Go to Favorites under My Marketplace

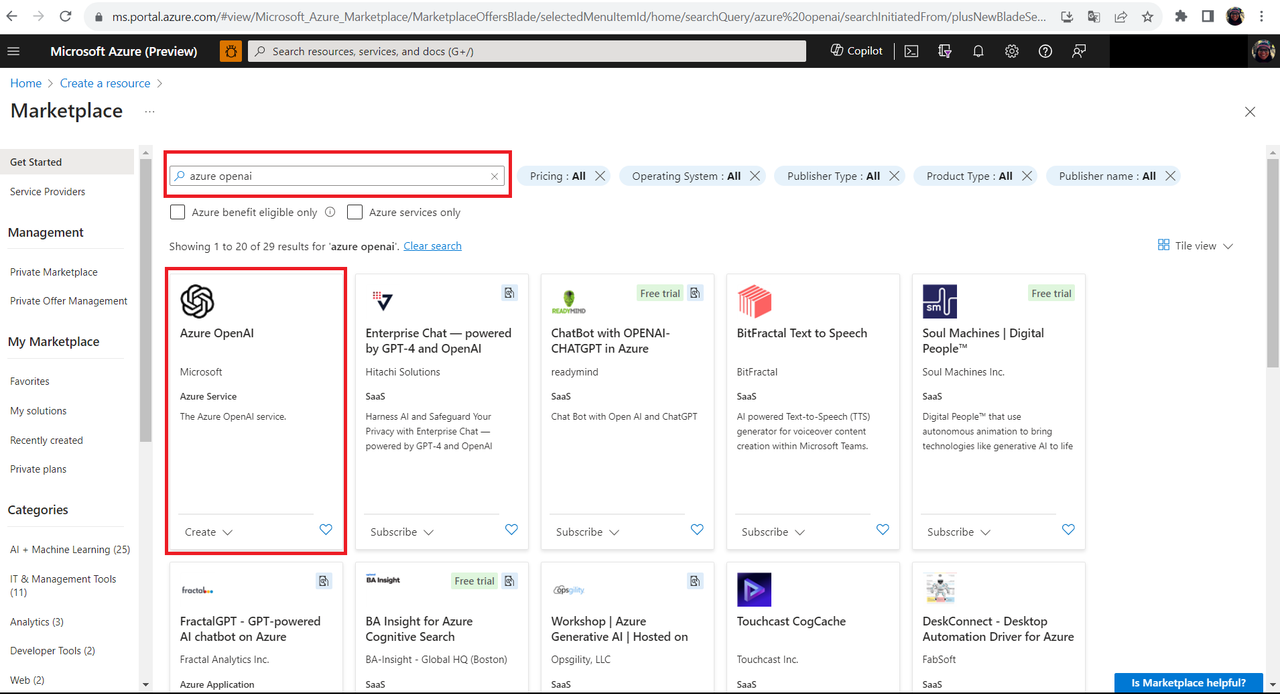[x=30, y=381]
